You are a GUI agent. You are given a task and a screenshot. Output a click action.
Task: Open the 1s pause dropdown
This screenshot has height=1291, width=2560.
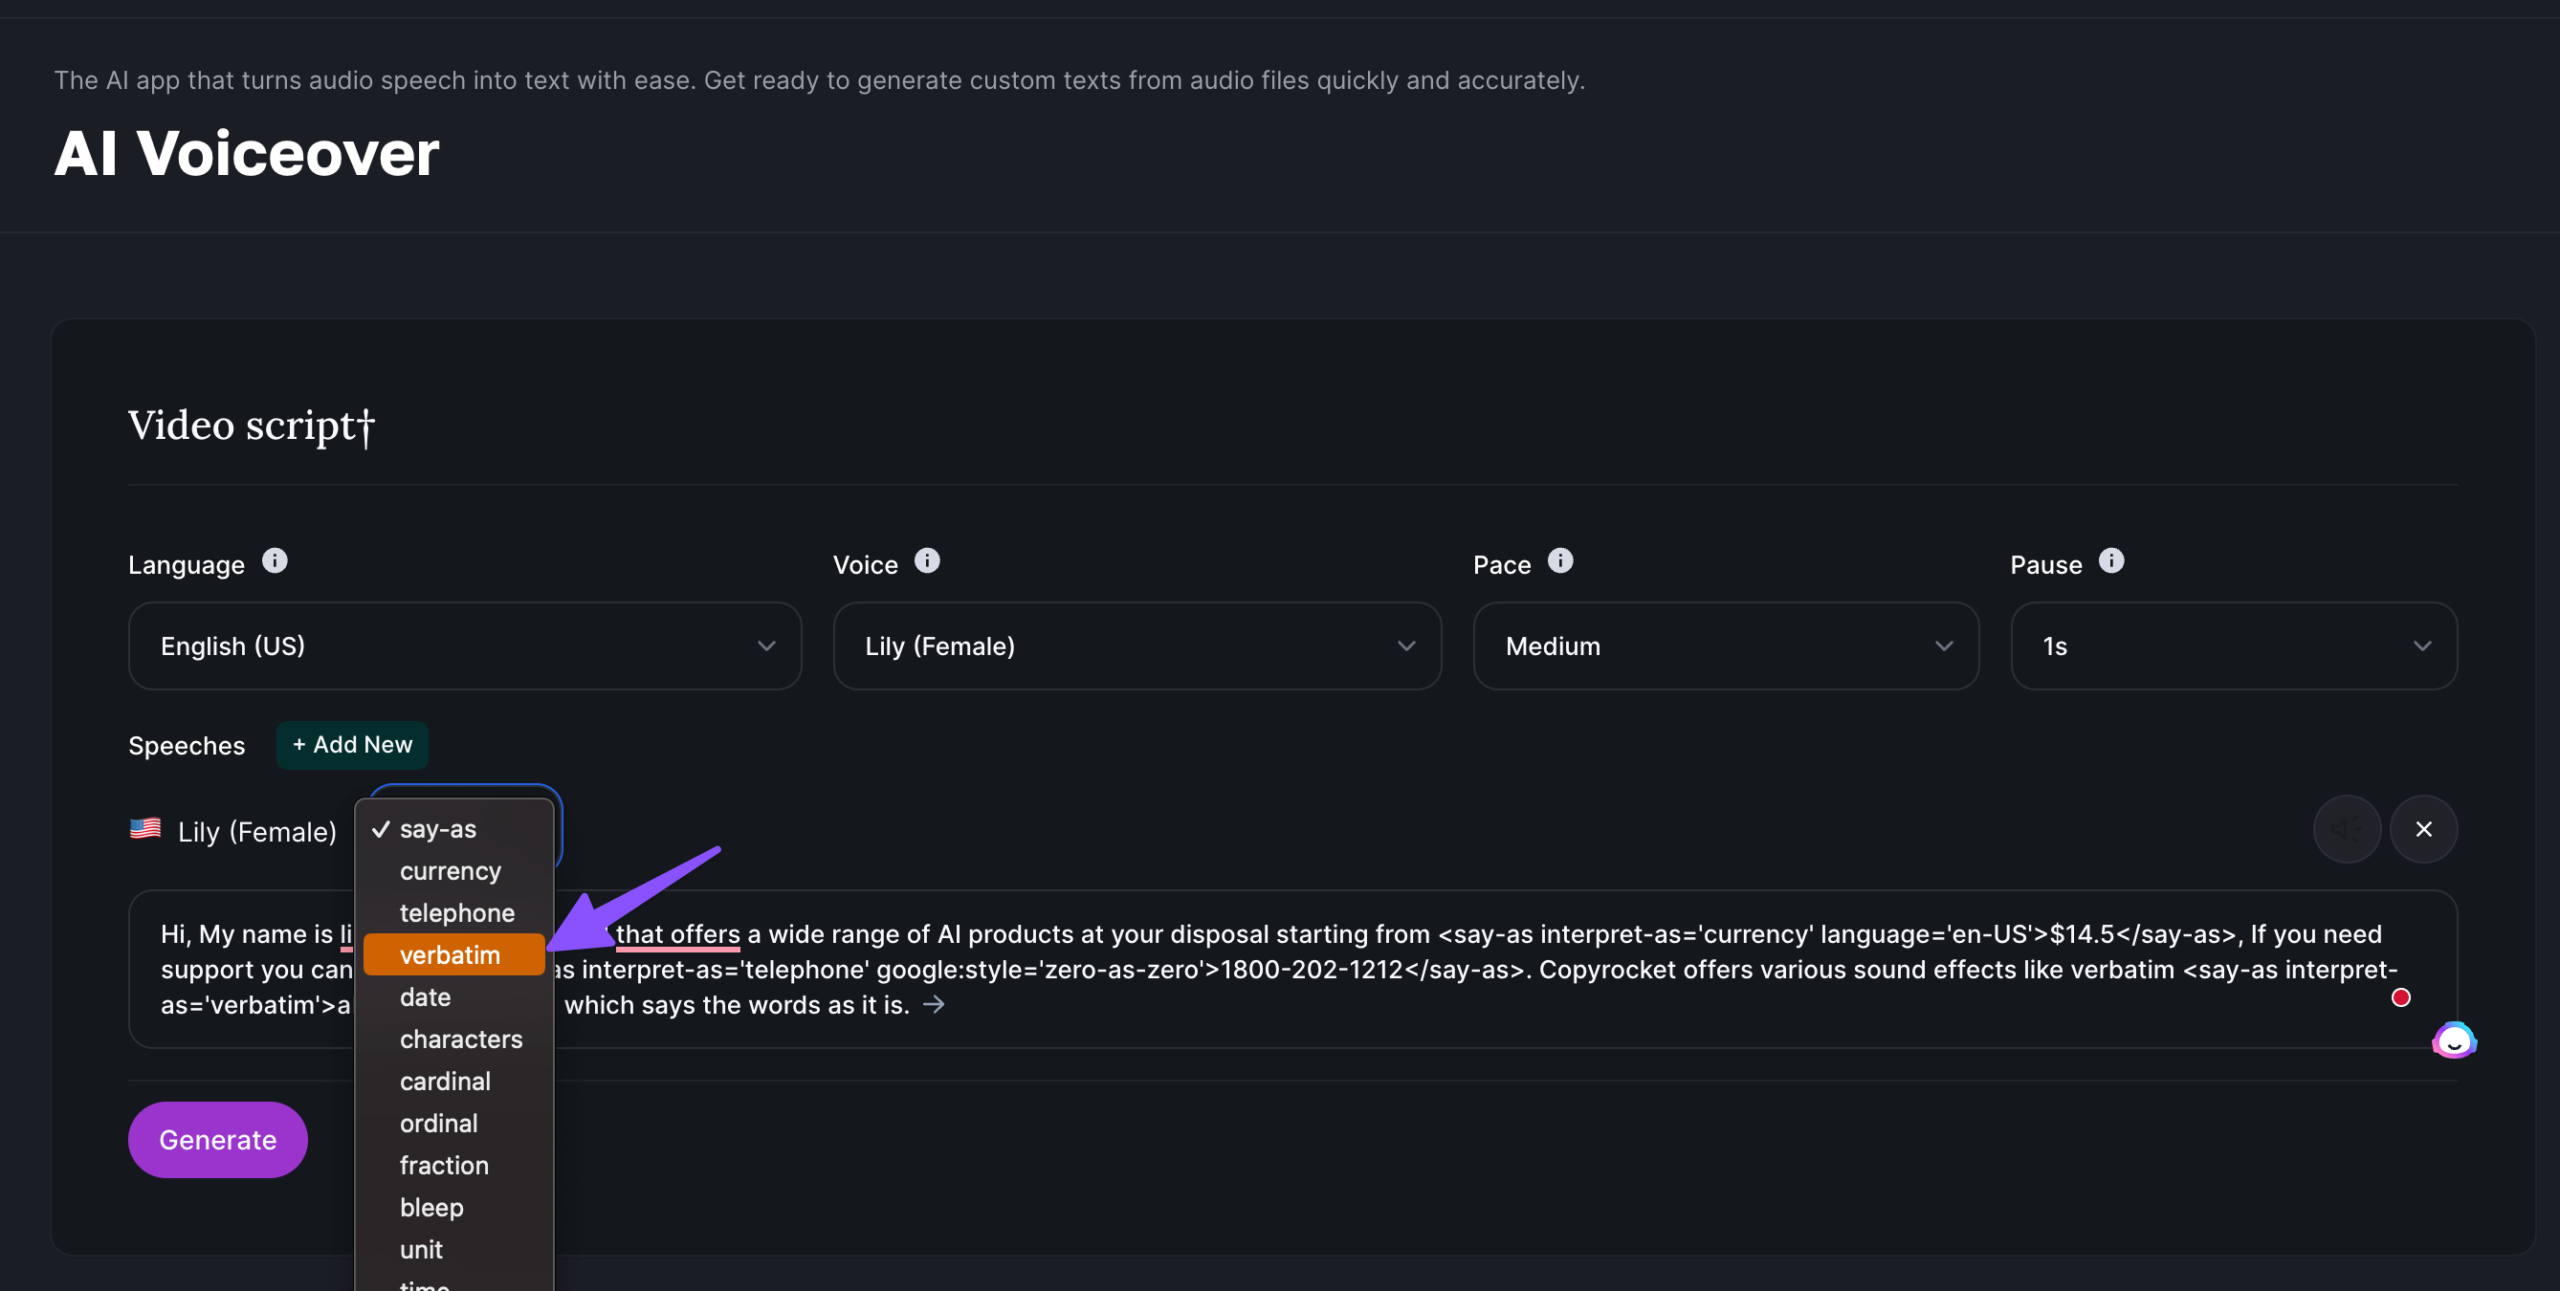click(x=2233, y=646)
